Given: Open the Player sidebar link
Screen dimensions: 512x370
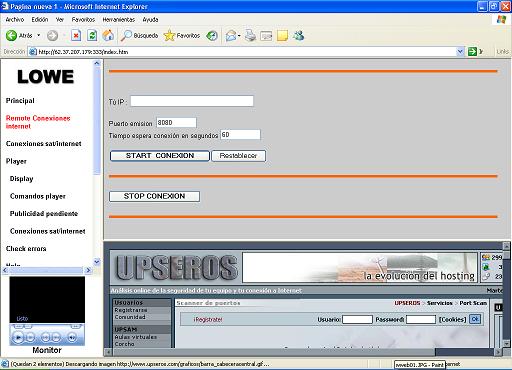Looking at the screenshot, I should pyautogui.click(x=16, y=161).
